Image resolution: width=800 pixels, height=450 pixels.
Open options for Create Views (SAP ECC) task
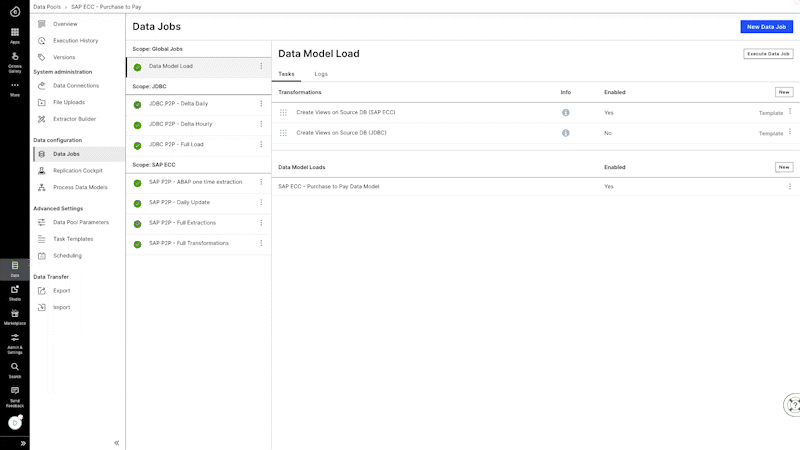tap(790, 111)
